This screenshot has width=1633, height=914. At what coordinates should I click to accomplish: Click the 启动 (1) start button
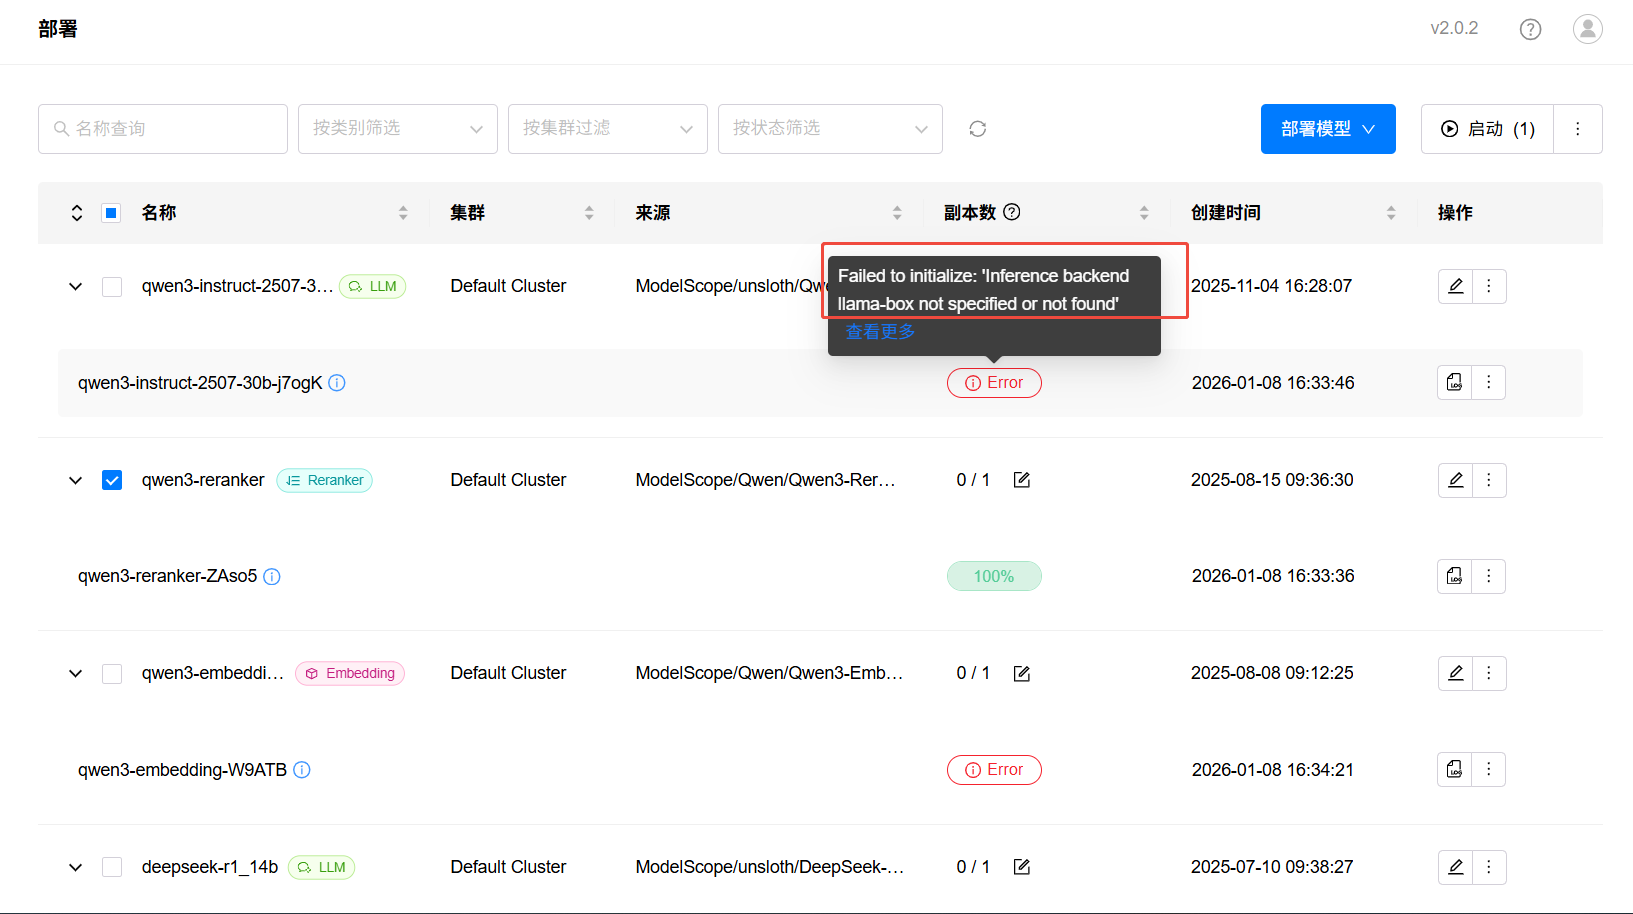1487,129
